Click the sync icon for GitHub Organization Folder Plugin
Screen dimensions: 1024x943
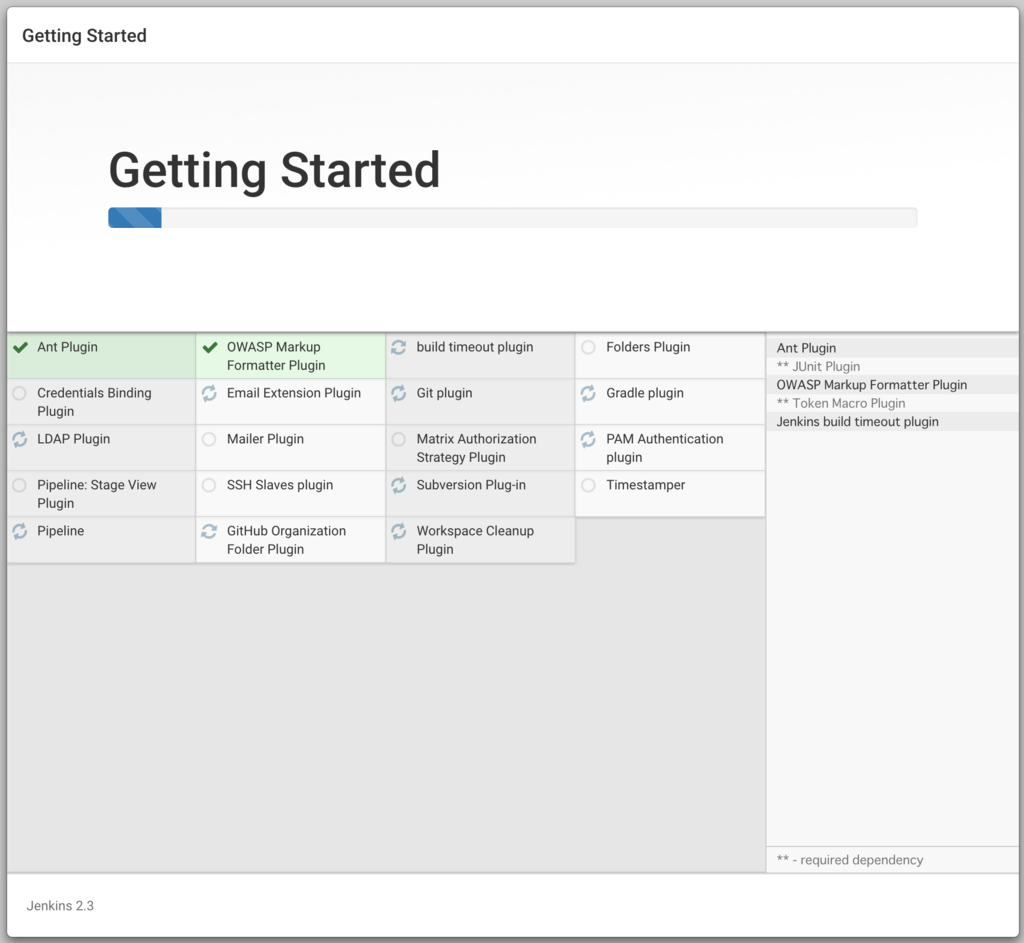pos(209,532)
